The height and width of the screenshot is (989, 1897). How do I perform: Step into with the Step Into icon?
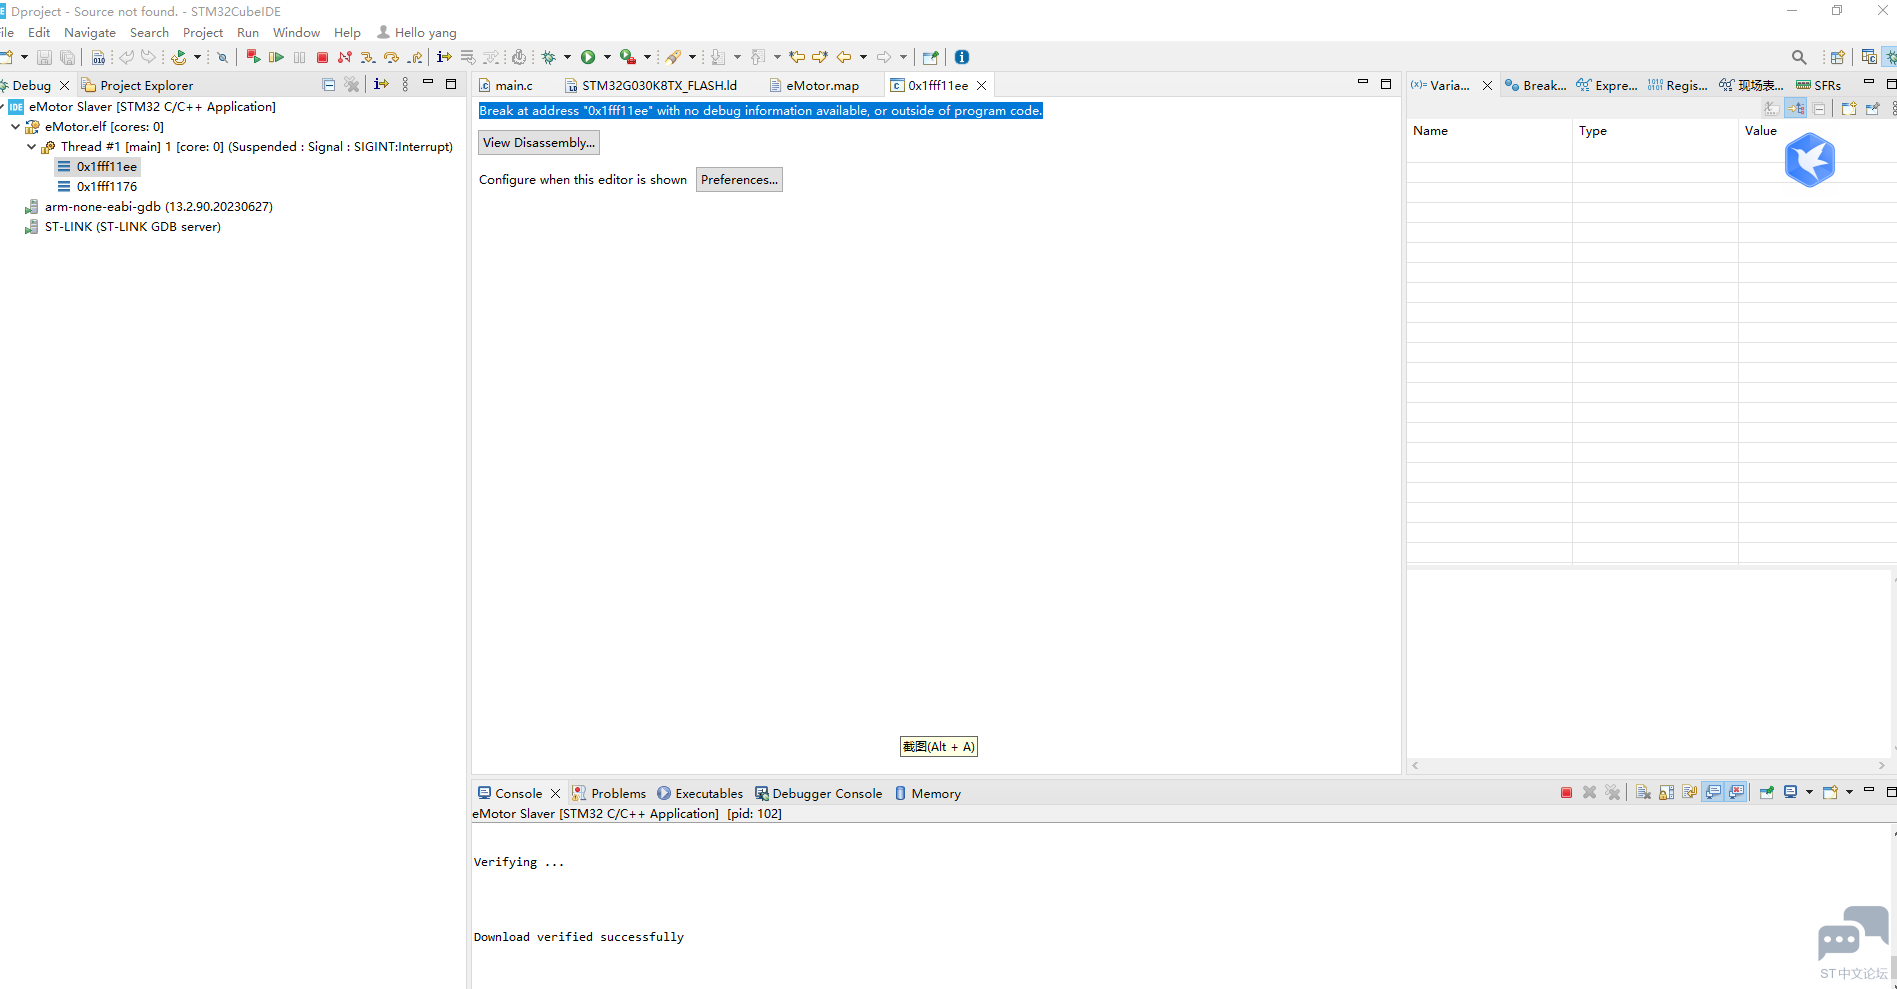coord(368,57)
